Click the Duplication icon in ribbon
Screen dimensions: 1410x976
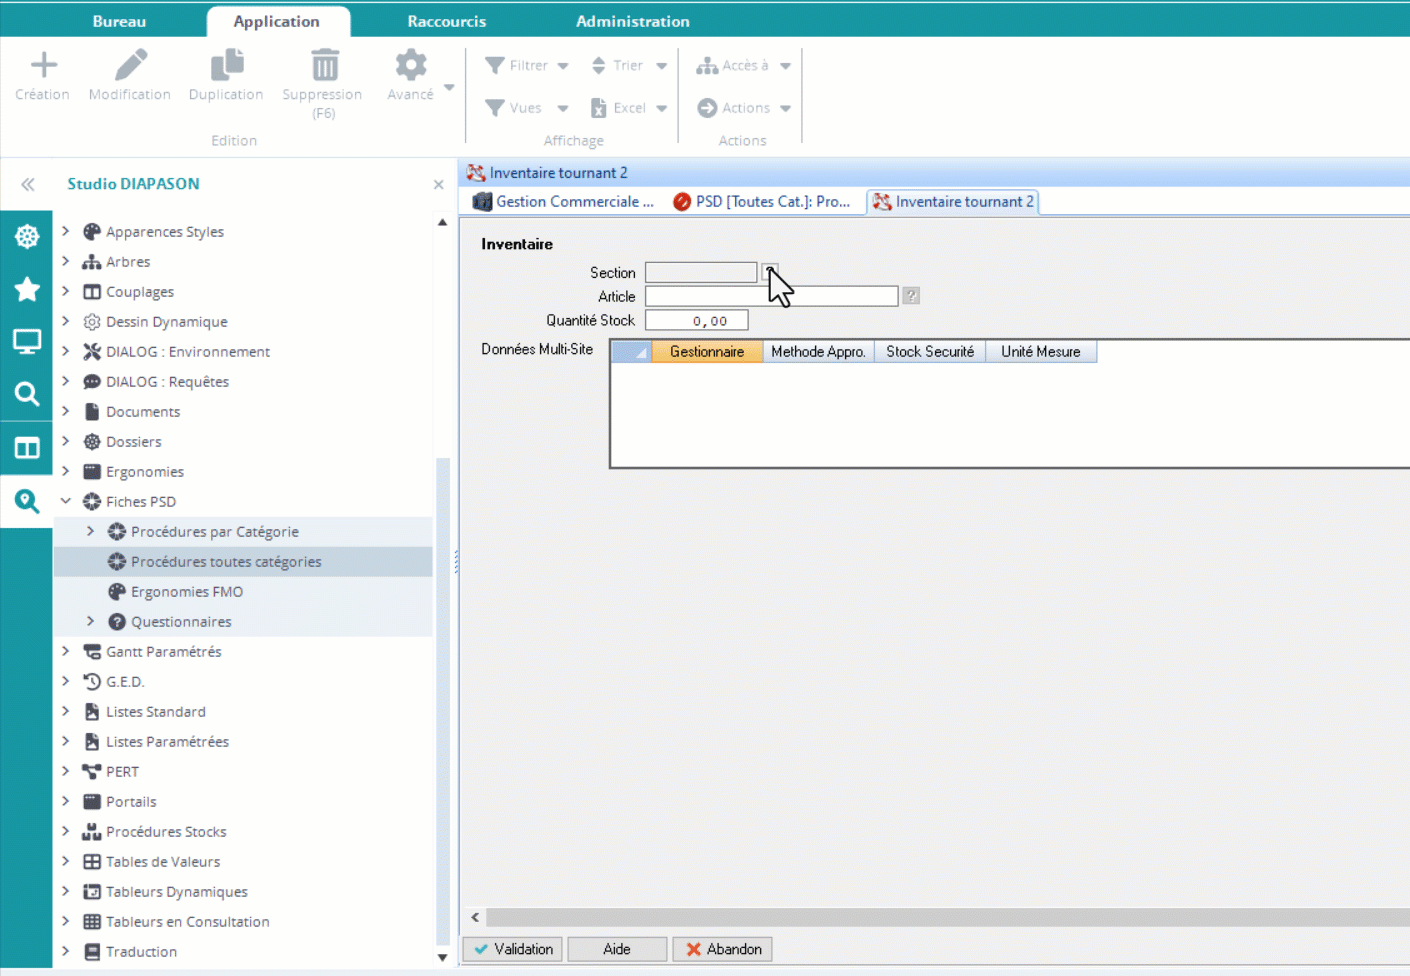click(x=226, y=66)
